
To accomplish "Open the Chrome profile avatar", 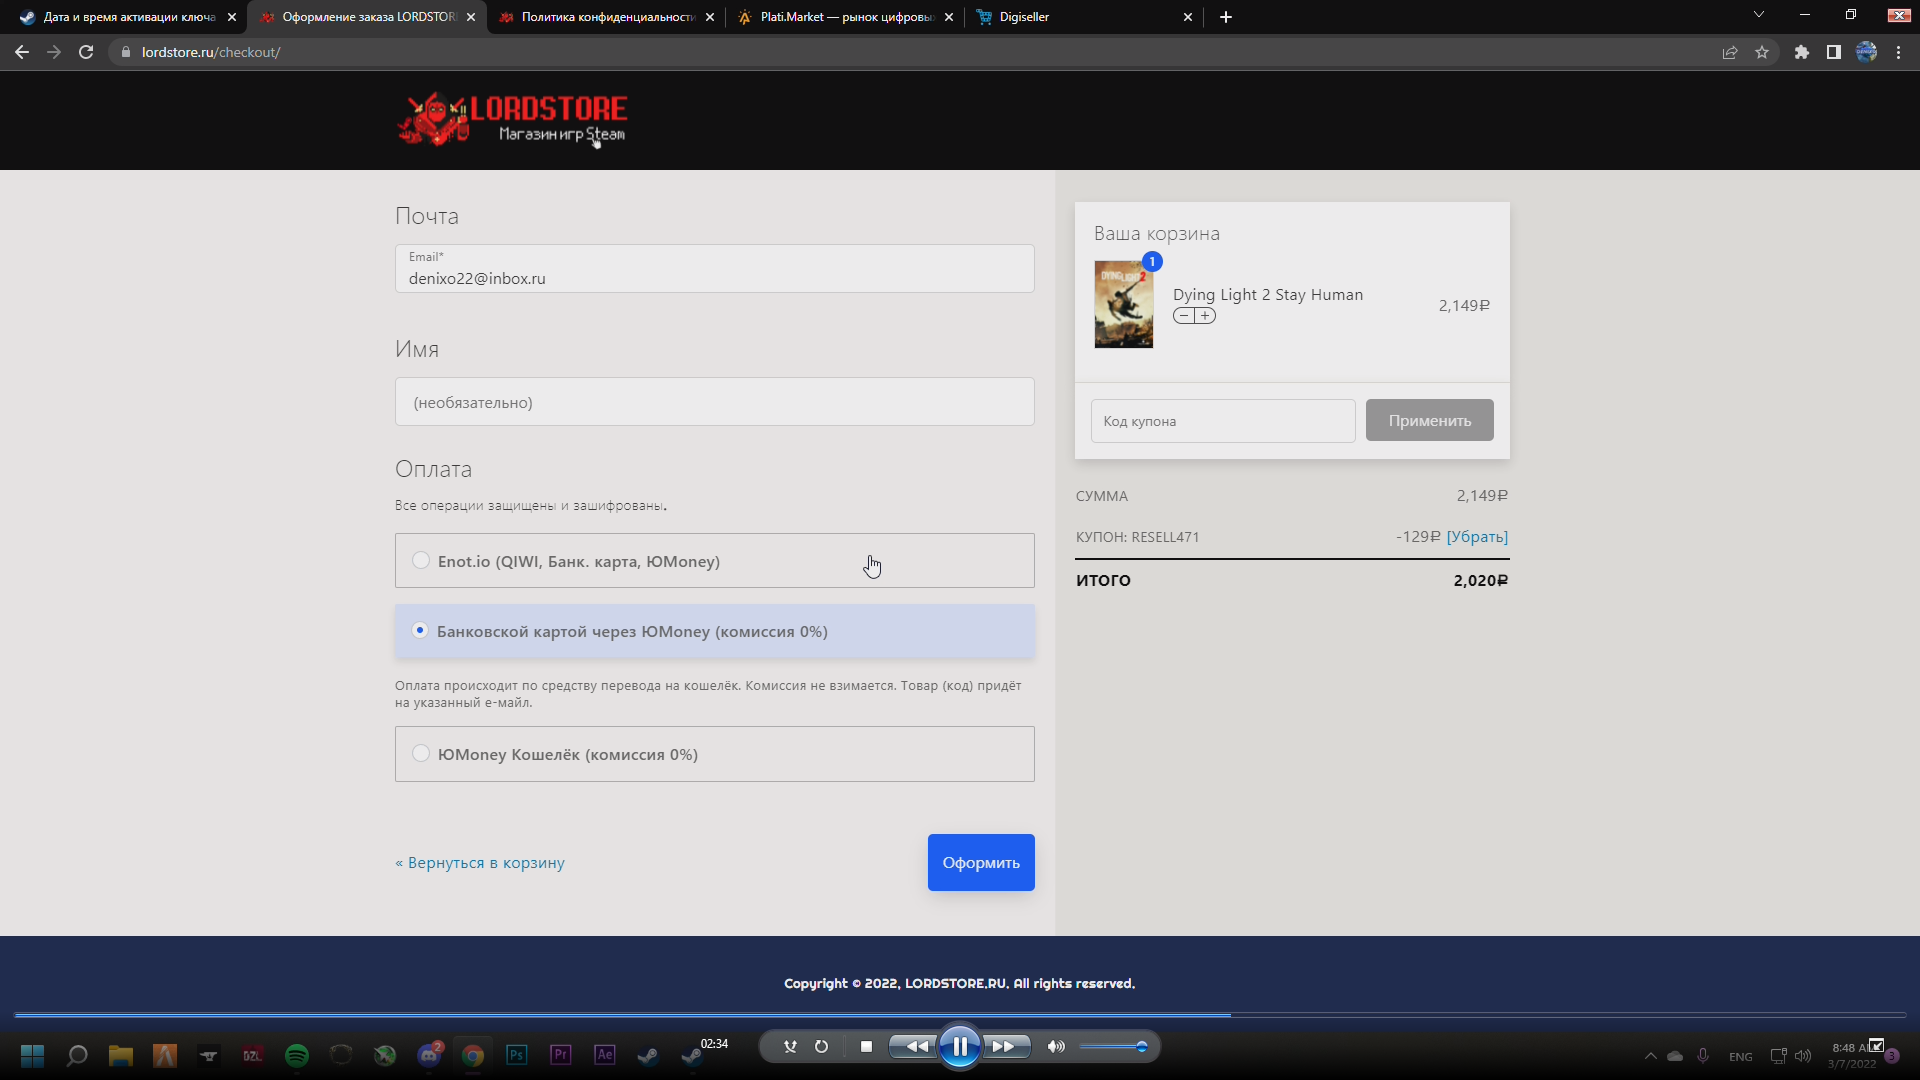I will (x=1867, y=52).
